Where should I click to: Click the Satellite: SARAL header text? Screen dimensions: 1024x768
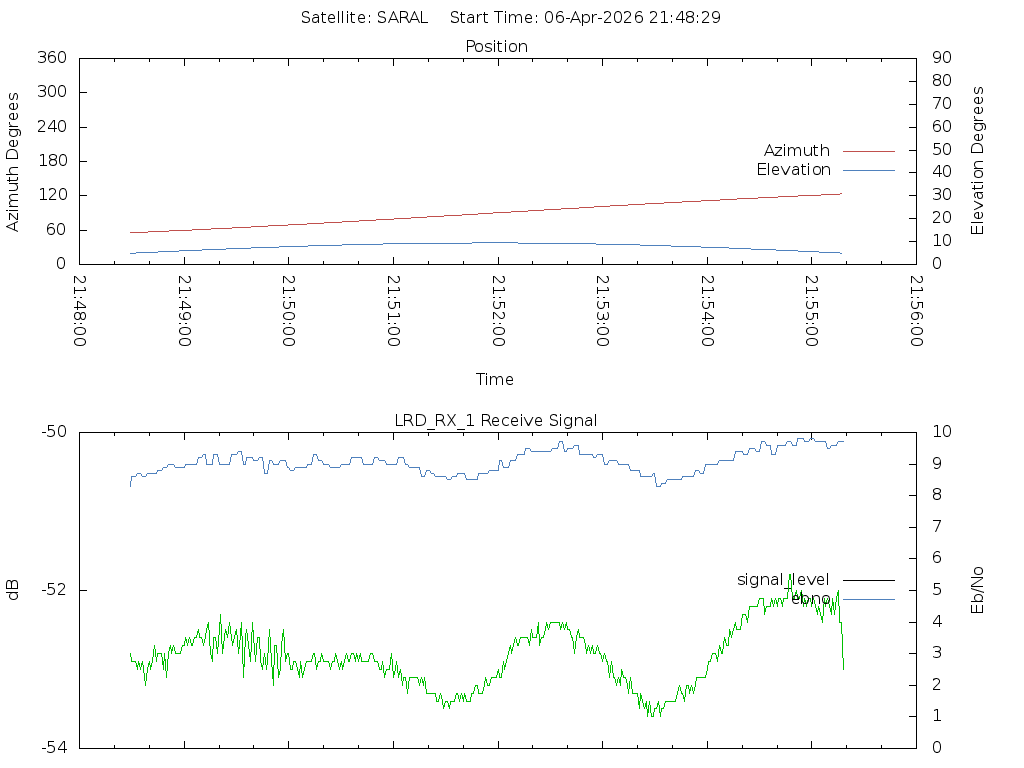(x=364, y=17)
